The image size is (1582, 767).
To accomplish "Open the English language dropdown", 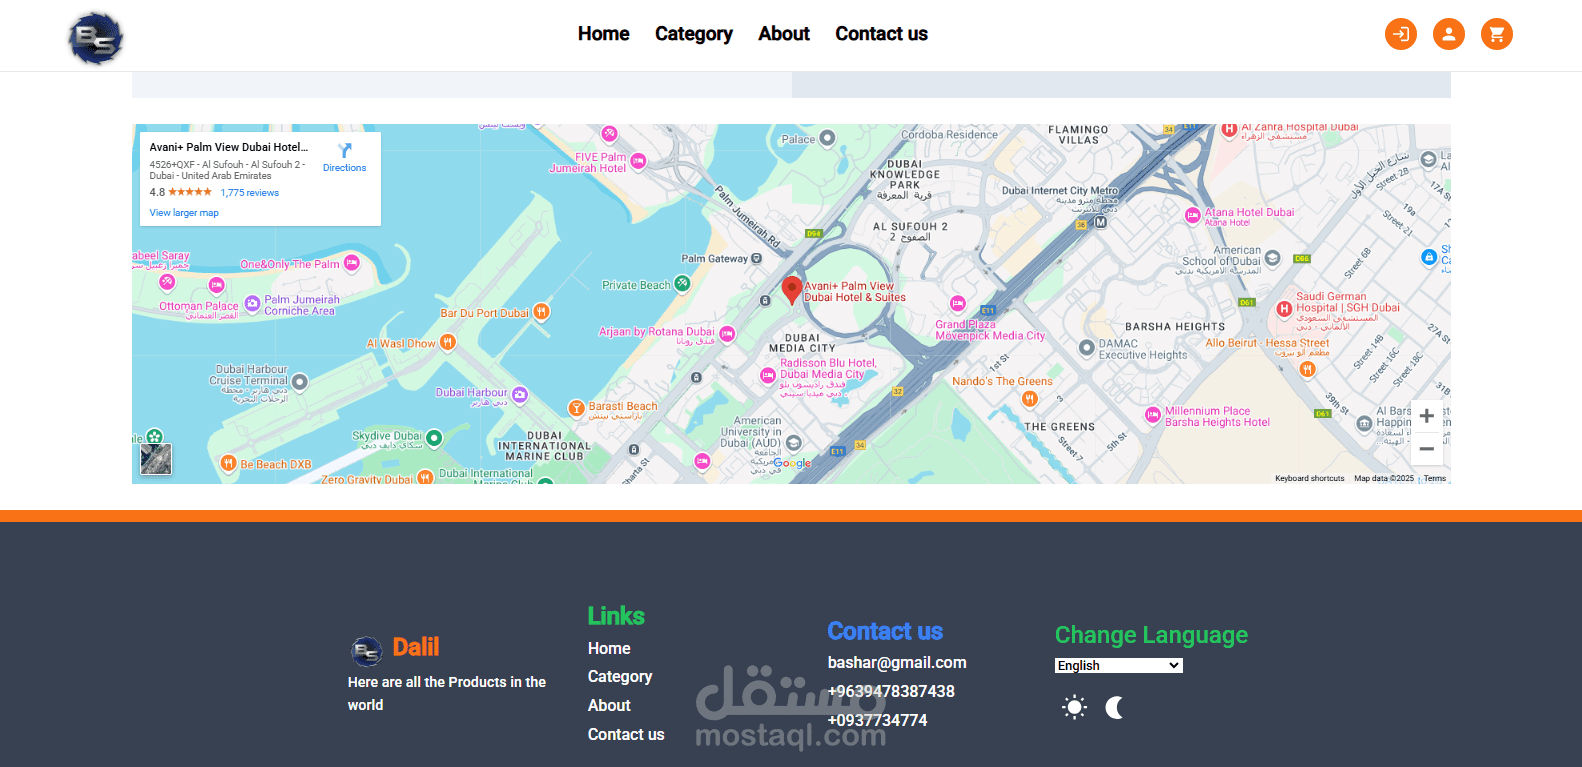I will (1119, 665).
